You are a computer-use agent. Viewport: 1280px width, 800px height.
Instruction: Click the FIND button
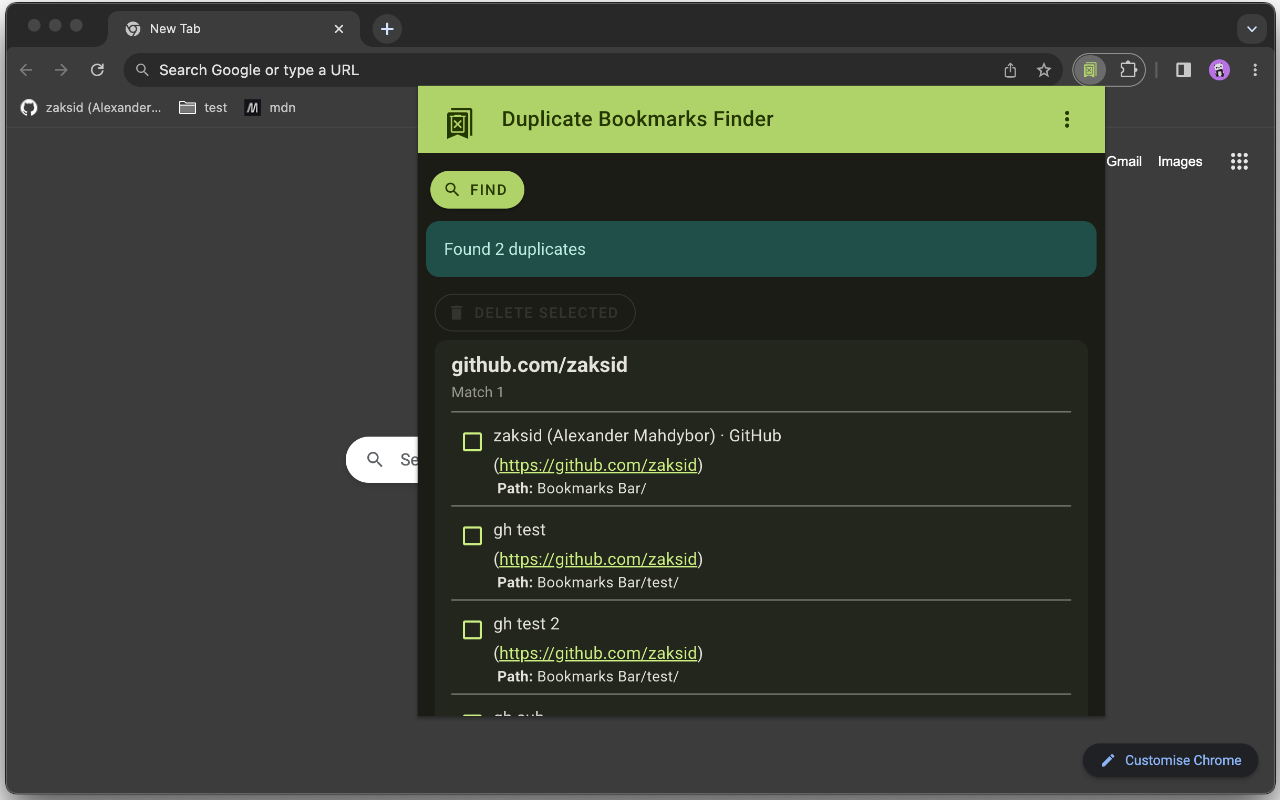tap(477, 190)
